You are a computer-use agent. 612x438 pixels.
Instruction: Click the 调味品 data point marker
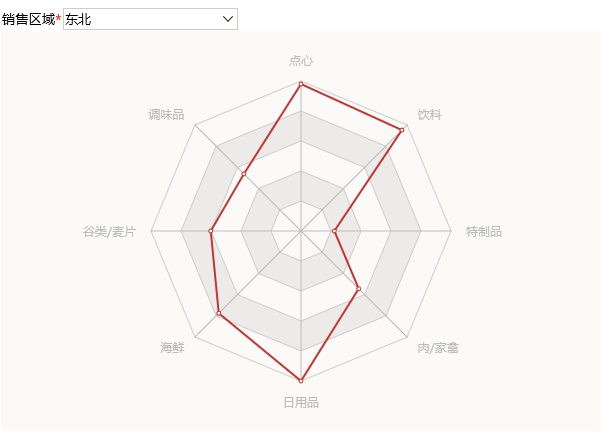point(244,174)
